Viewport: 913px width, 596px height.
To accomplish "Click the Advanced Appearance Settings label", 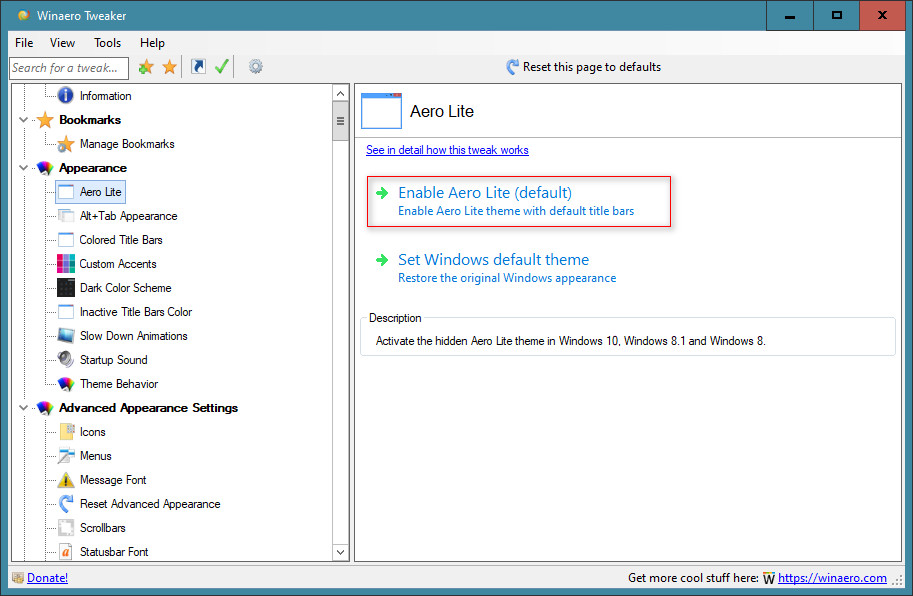I will [x=148, y=408].
